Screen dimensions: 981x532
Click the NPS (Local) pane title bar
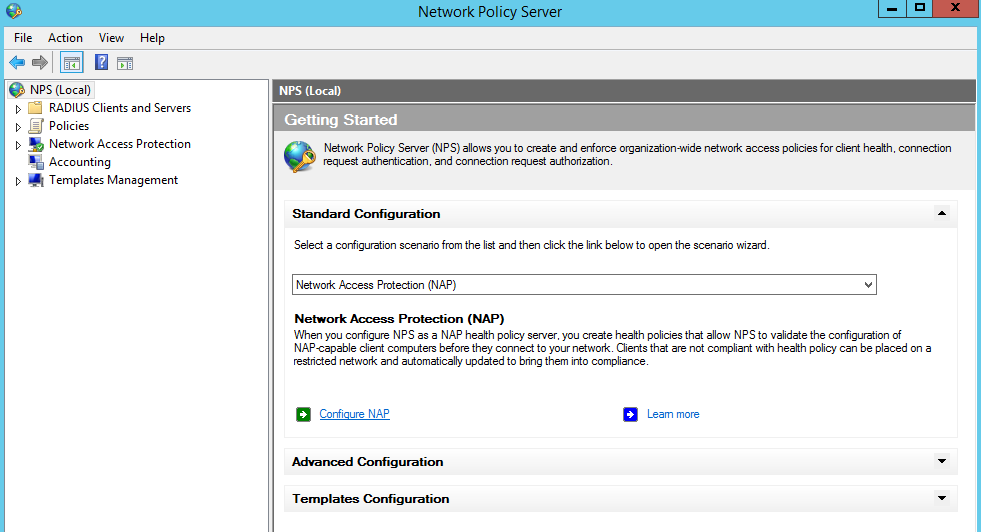624,91
